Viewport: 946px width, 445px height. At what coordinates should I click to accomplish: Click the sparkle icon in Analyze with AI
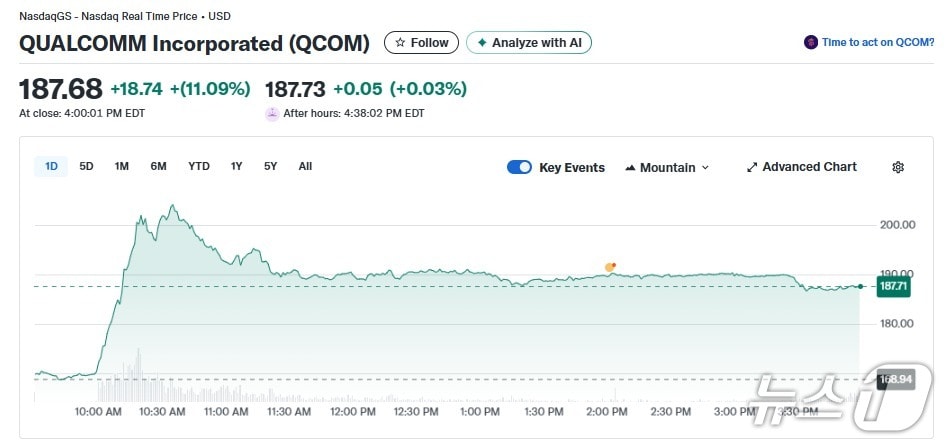(482, 43)
